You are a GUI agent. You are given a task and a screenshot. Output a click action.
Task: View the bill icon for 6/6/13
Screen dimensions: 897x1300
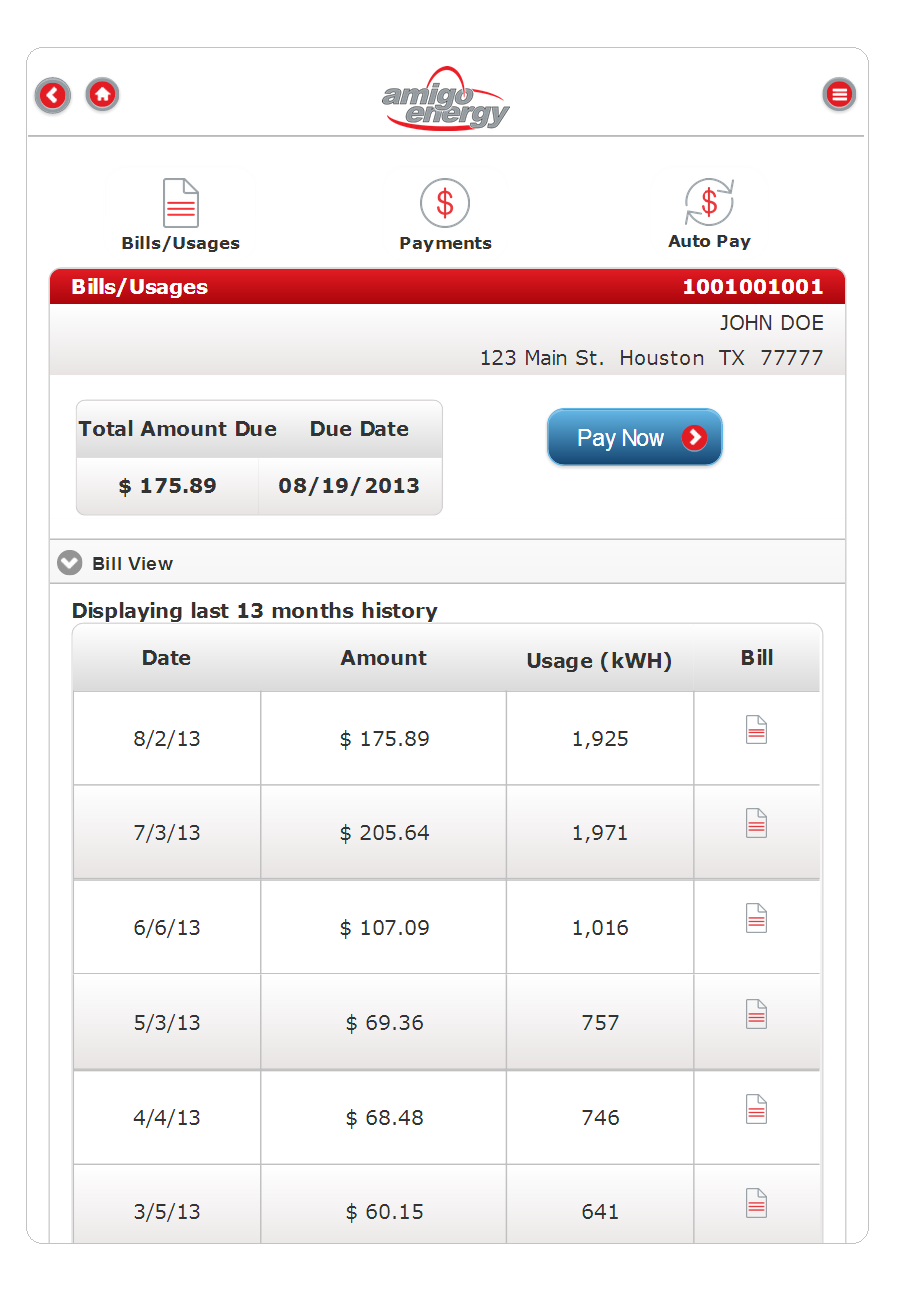tap(757, 918)
